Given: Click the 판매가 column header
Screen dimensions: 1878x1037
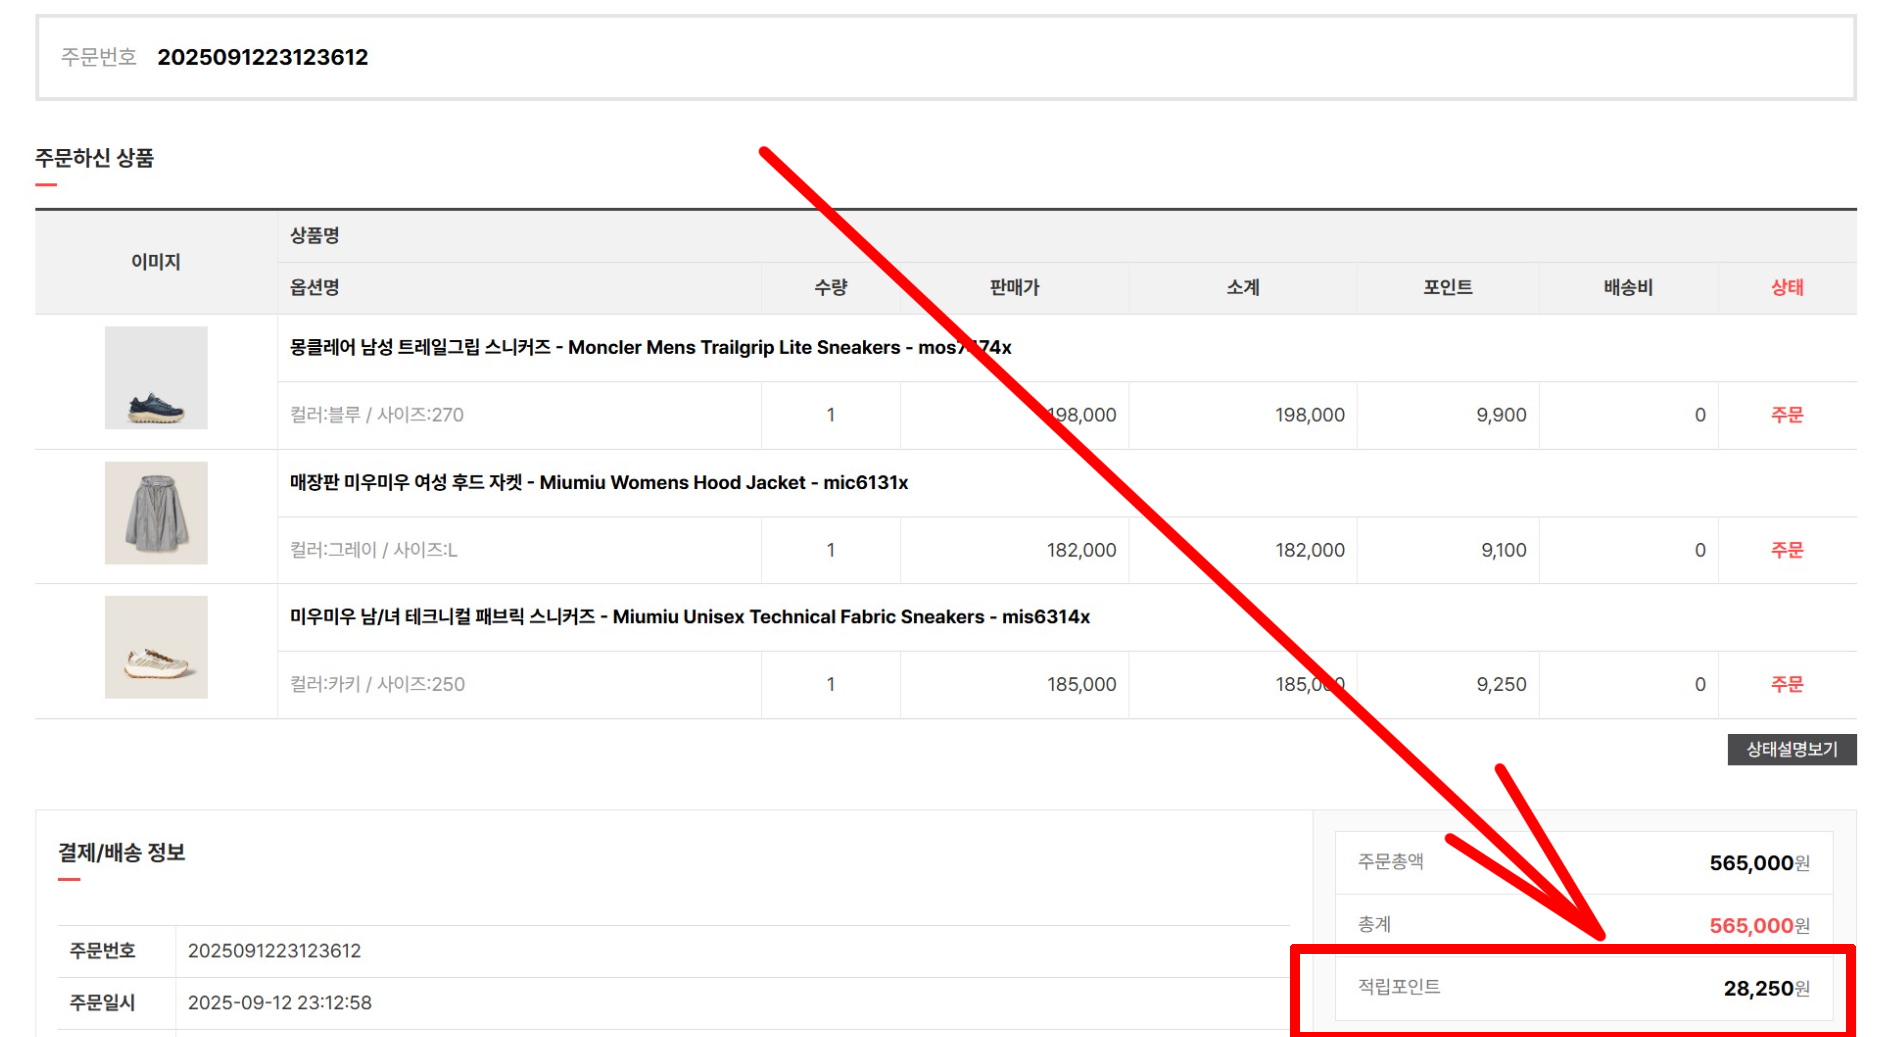Looking at the screenshot, I should (x=1014, y=288).
